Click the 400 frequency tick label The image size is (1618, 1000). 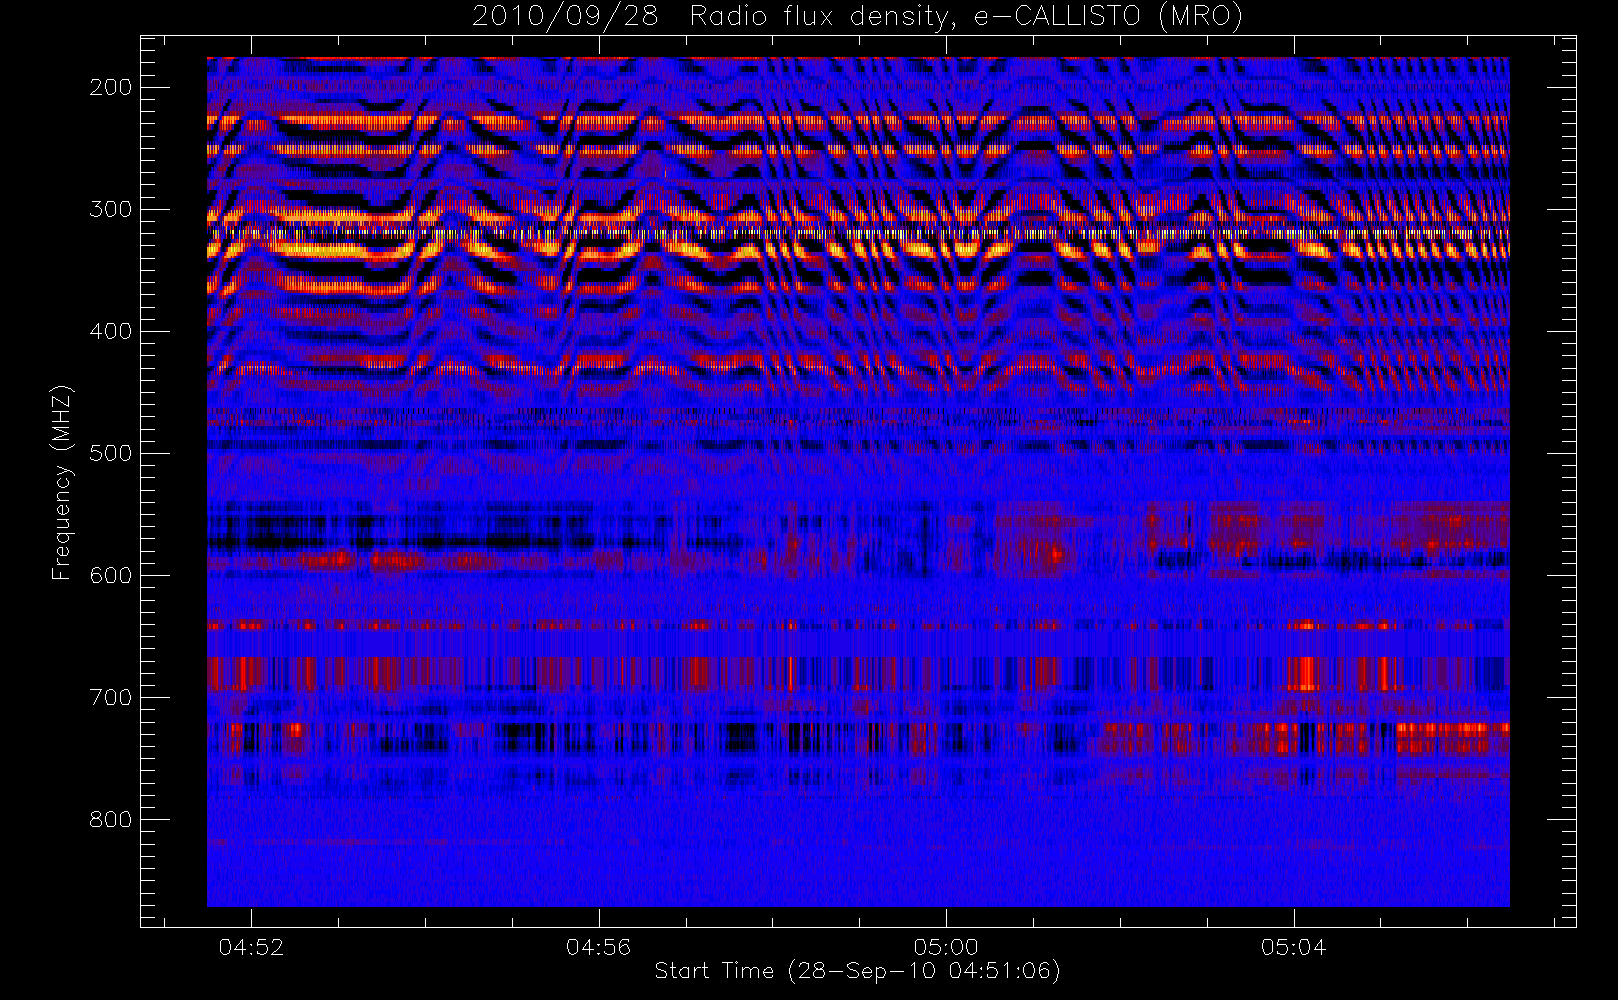point(111,331)
